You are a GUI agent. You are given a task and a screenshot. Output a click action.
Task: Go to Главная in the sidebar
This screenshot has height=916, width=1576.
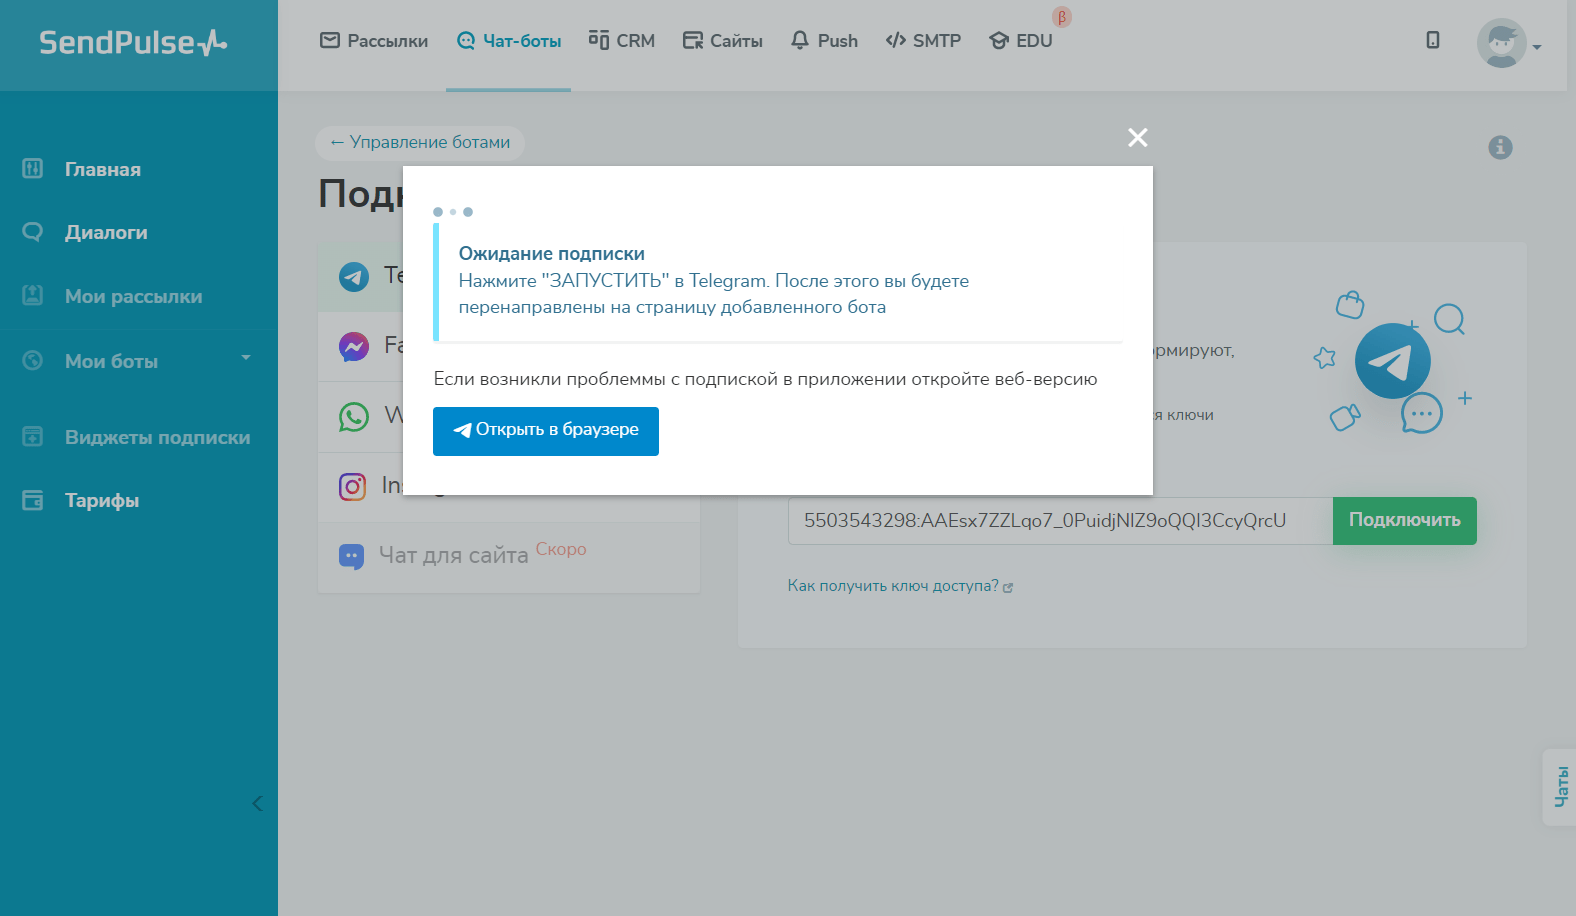tap(102, 169)
